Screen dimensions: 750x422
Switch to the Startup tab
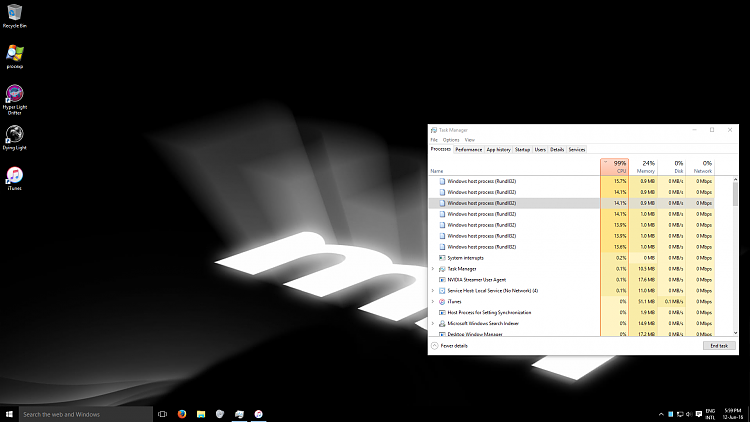click(x=522, y=150)
